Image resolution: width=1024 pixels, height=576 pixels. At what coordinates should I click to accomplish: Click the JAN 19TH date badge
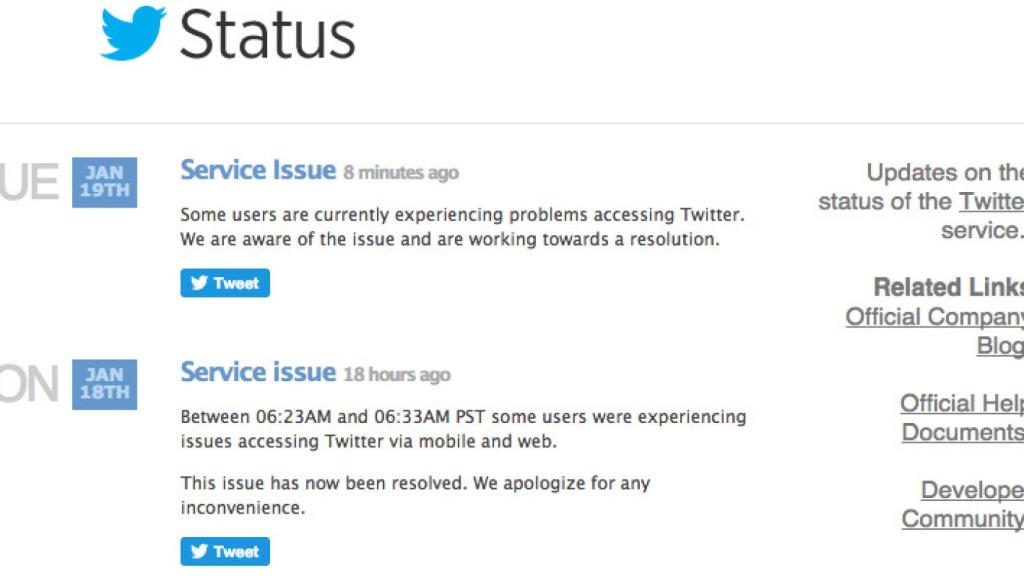tap(104, 182)
